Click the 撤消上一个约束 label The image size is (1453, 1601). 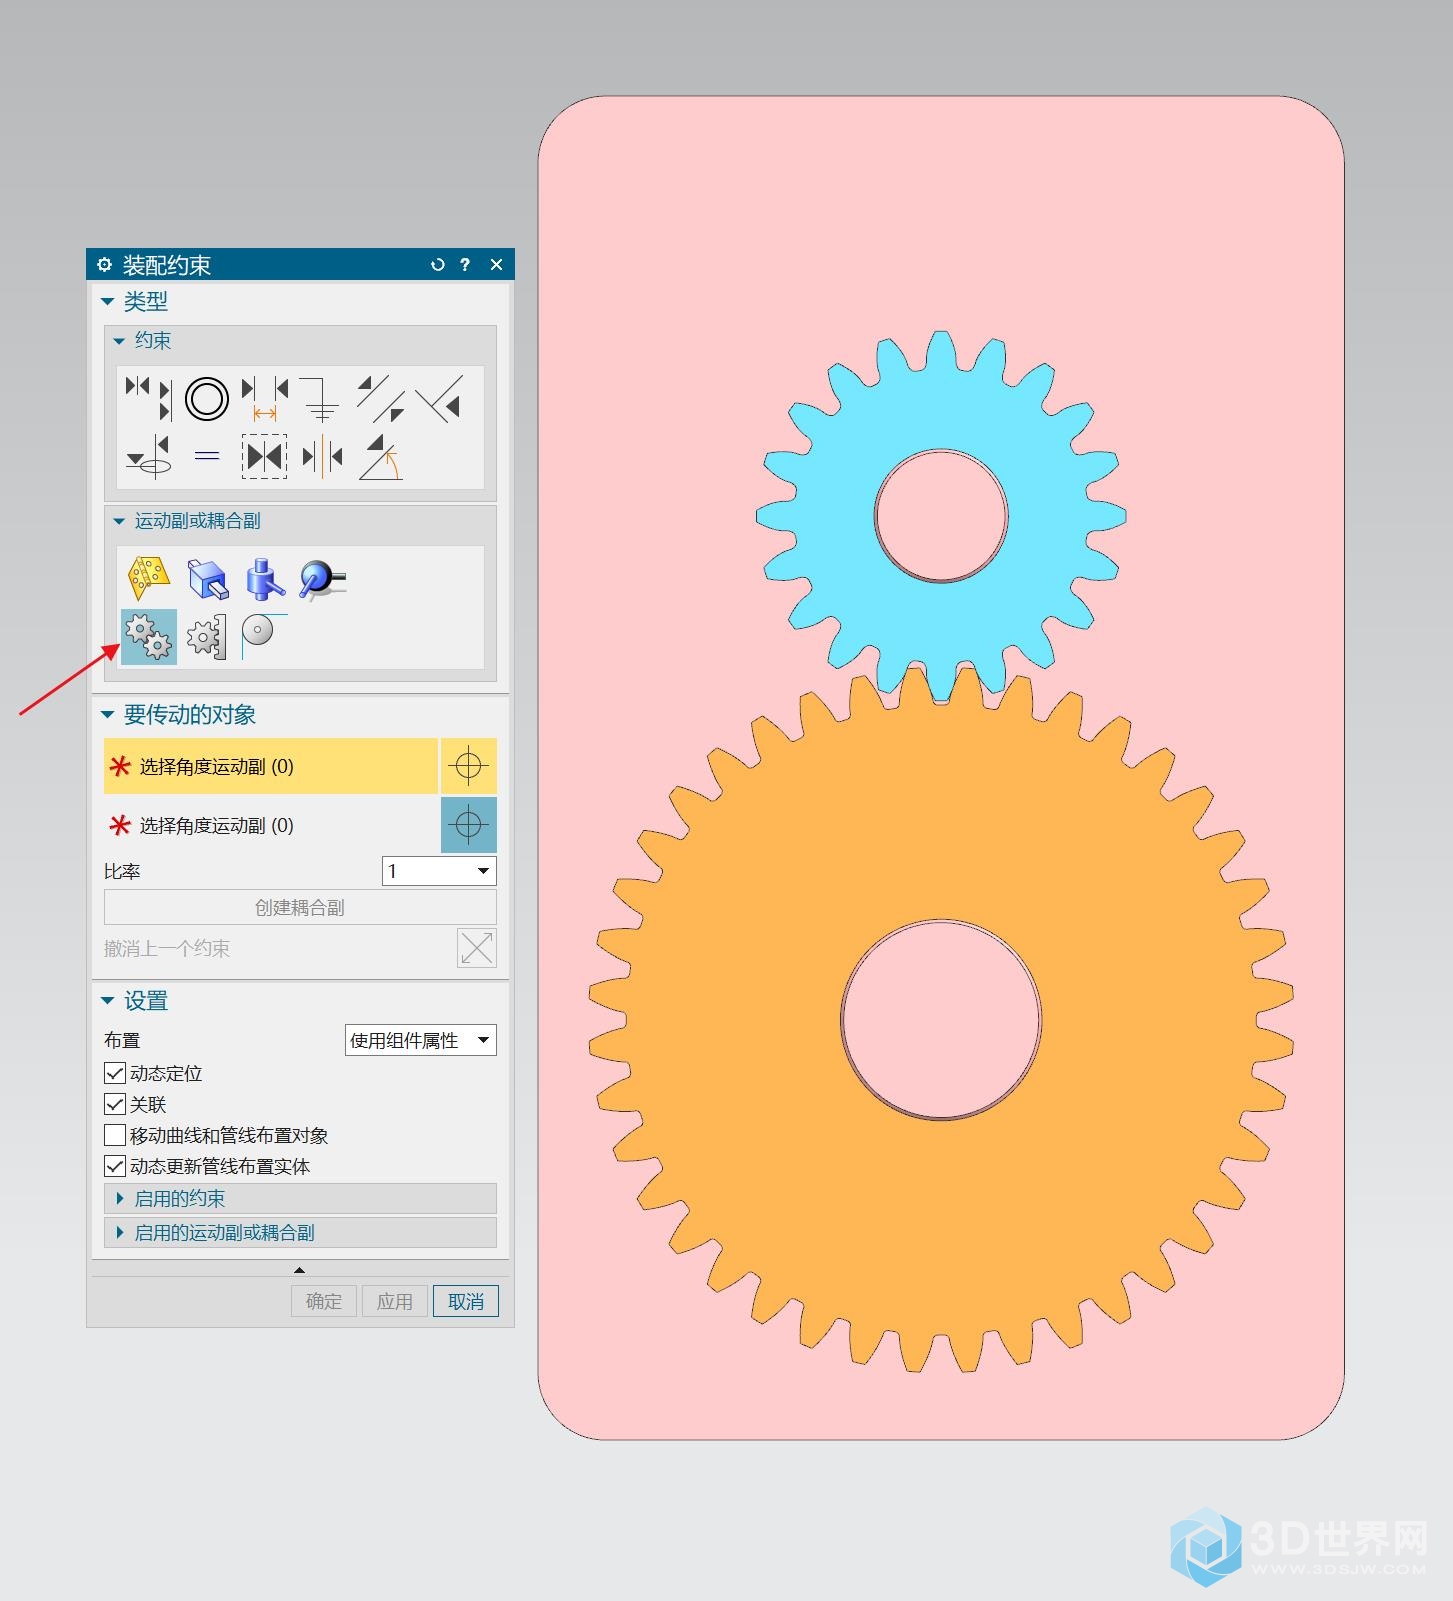(x=167, y=948)
